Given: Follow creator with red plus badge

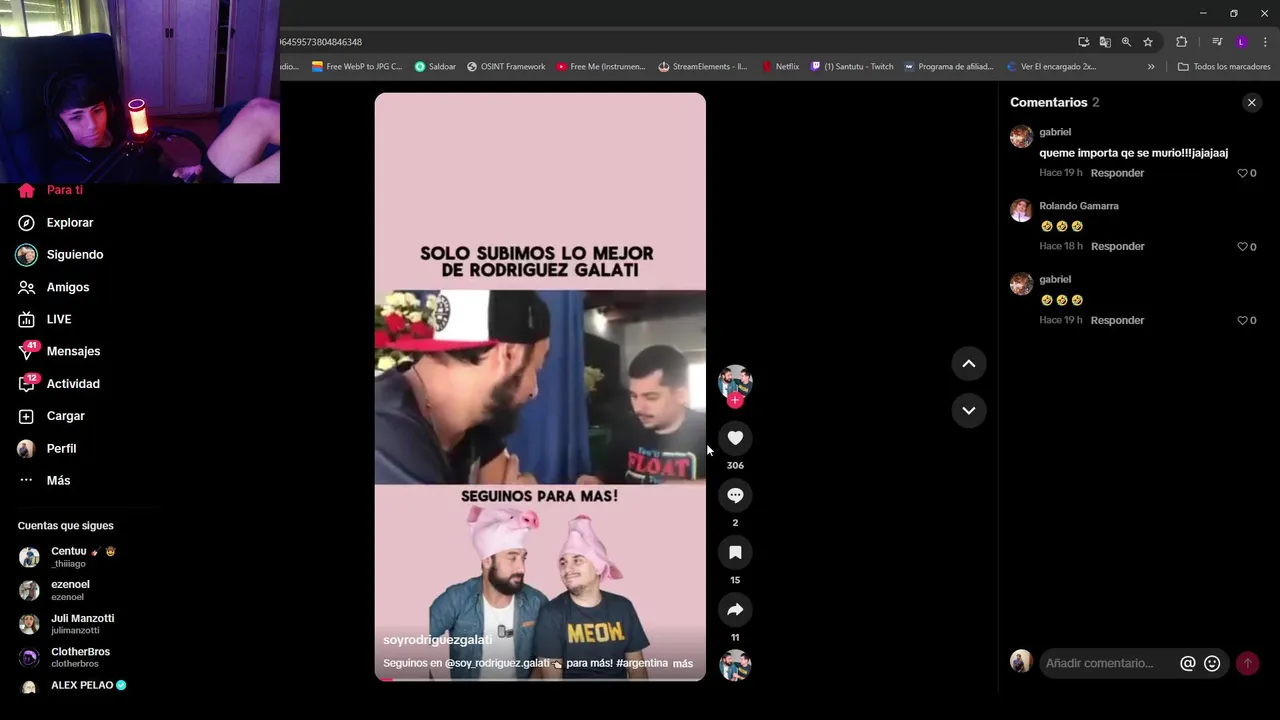Looking at the screenshot, I should [735, 401].
